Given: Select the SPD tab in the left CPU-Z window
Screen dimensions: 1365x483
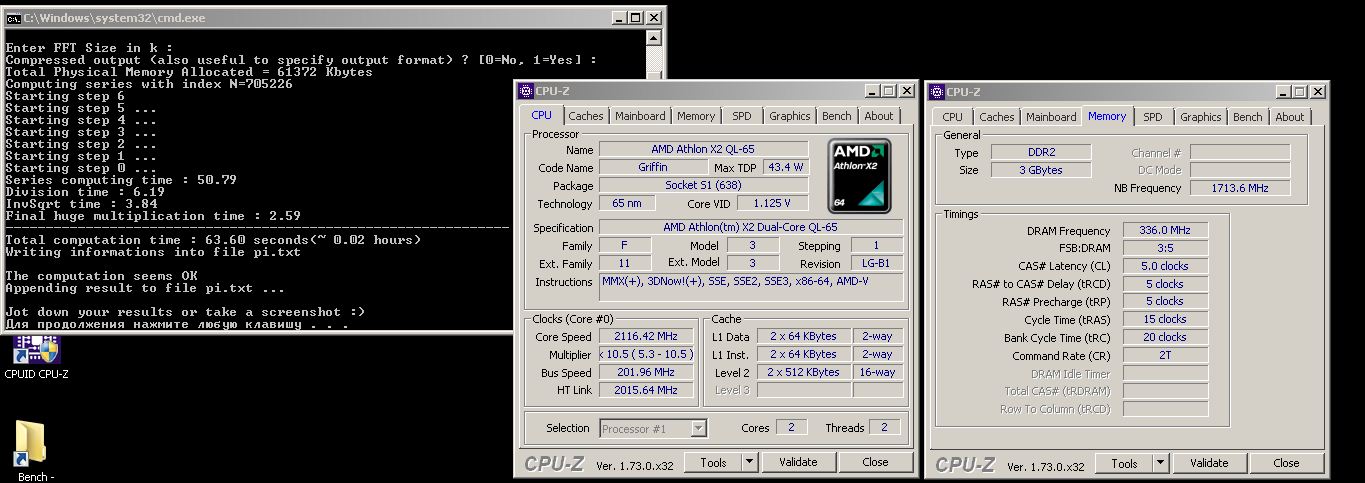Looking at the screenshot, I should [x=741, y=116].
